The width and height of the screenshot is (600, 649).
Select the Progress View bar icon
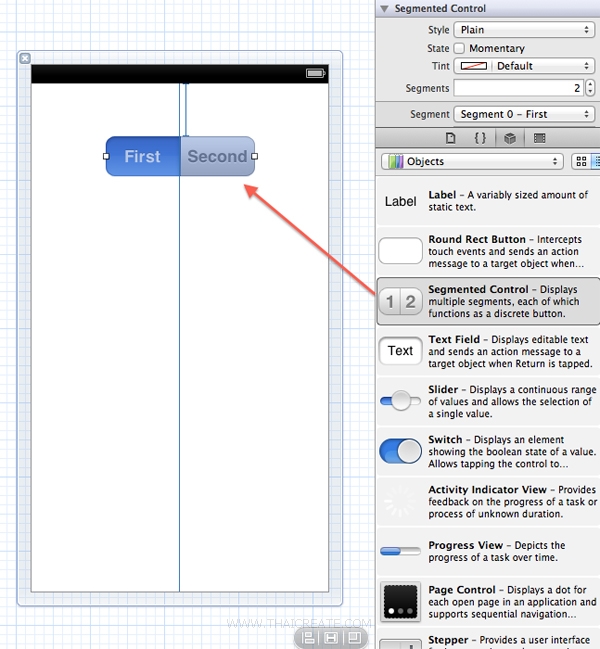pos(401,551)
